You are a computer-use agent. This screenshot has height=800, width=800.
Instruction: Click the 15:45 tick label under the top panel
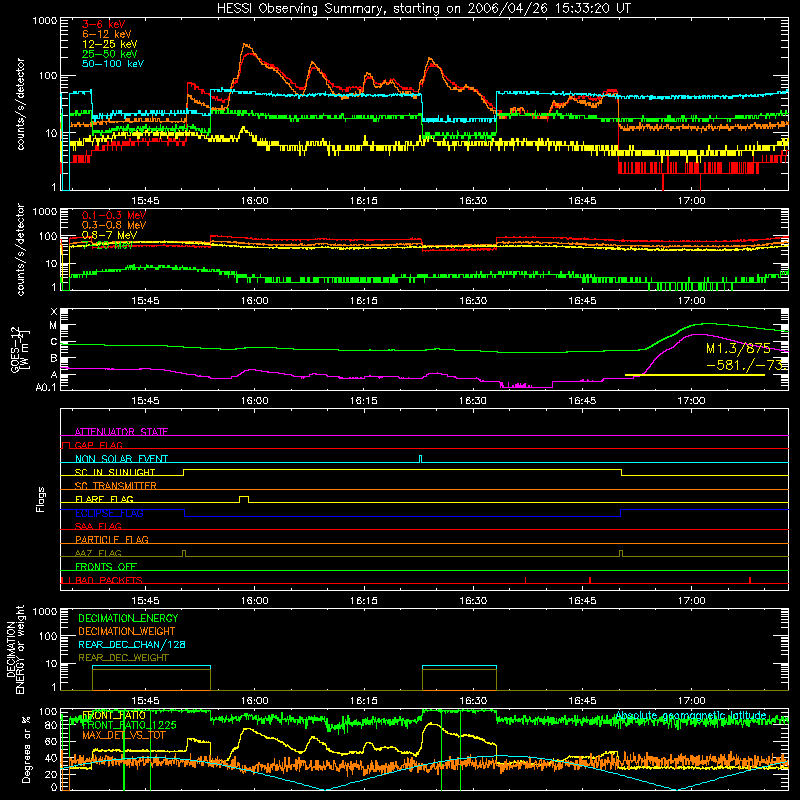point(145,201)
